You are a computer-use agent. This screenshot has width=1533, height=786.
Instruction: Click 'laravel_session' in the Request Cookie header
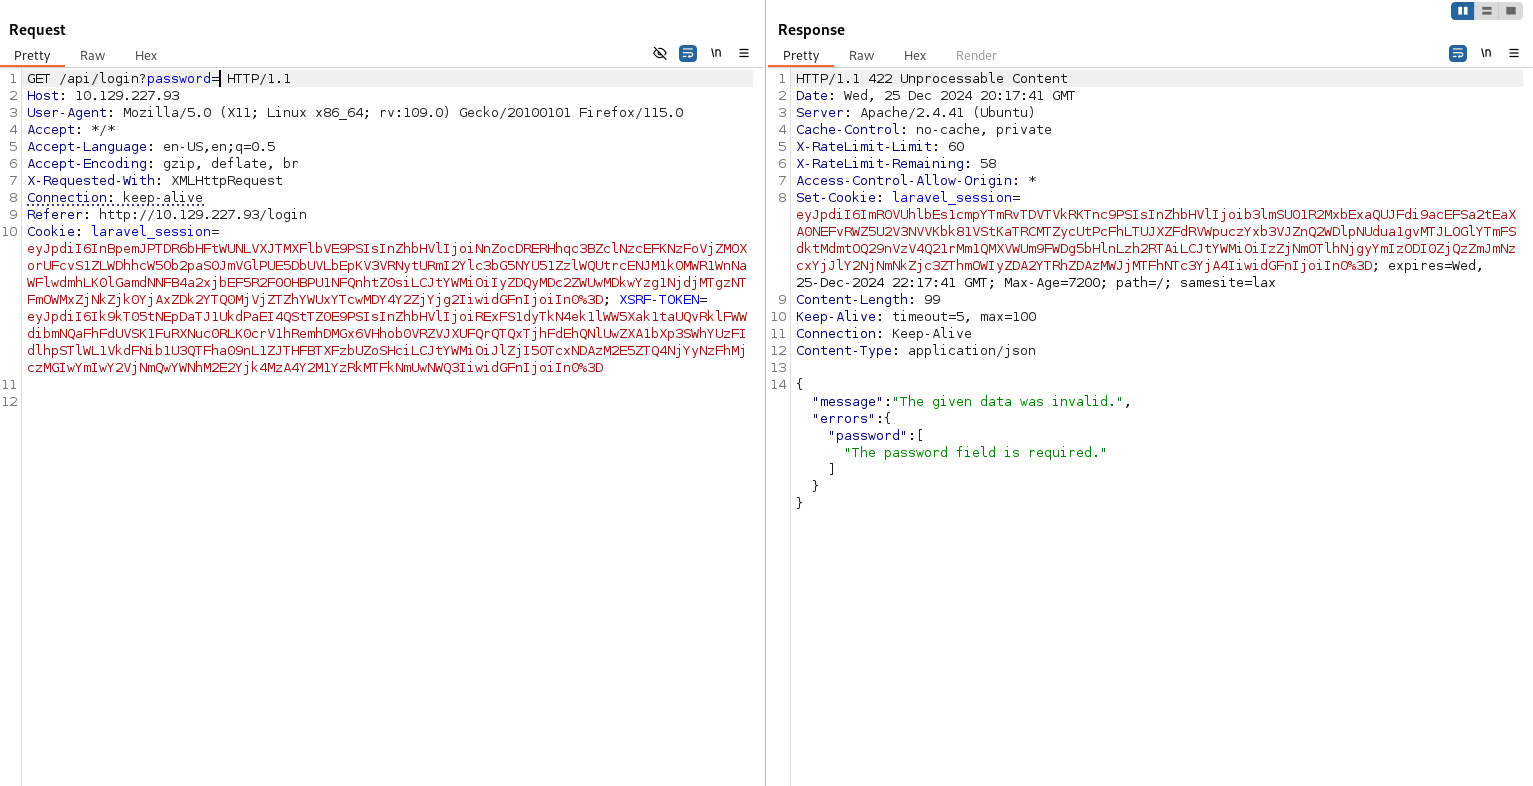(x=151, y=231)
